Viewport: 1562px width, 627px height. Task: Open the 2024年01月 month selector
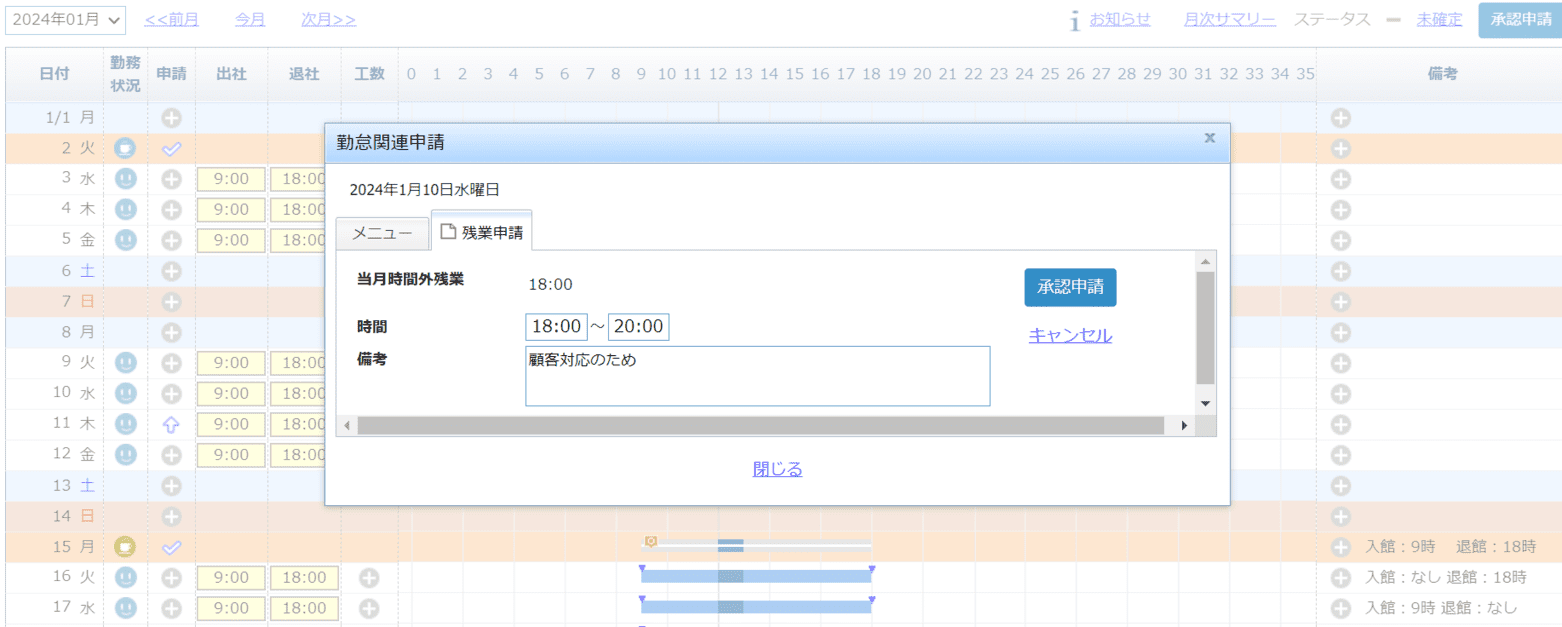(65, 18)
